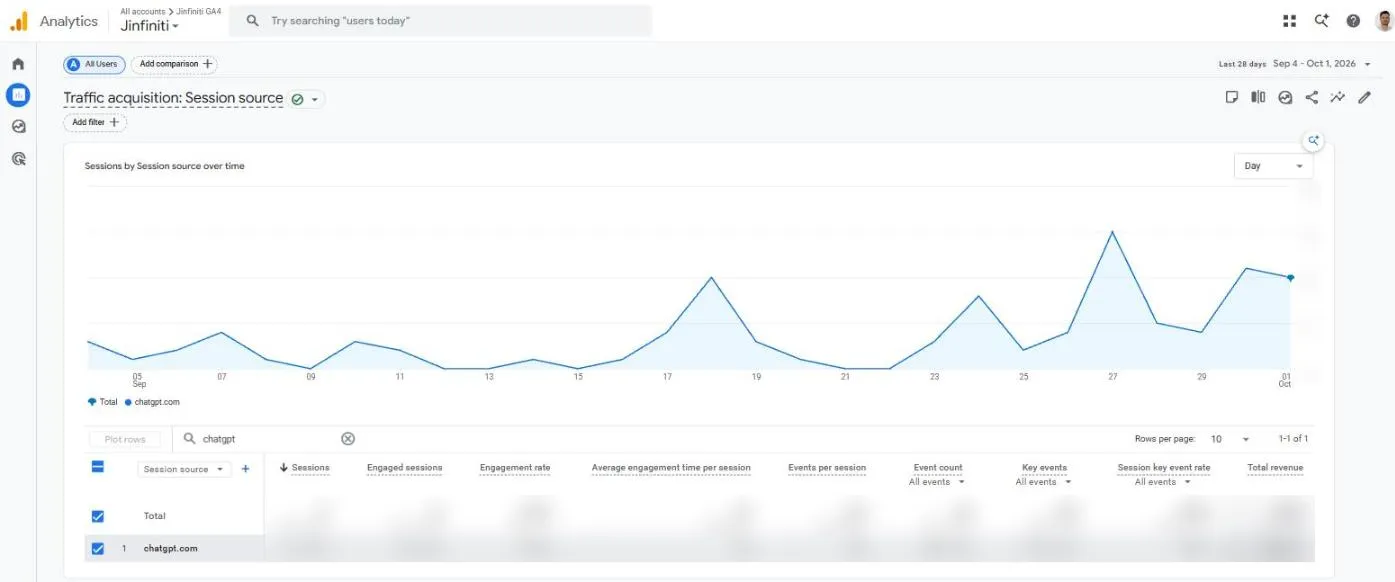Click the Session key event rate column header
This screenshot has width=1395, height=582.
[x=1164, y=467]
